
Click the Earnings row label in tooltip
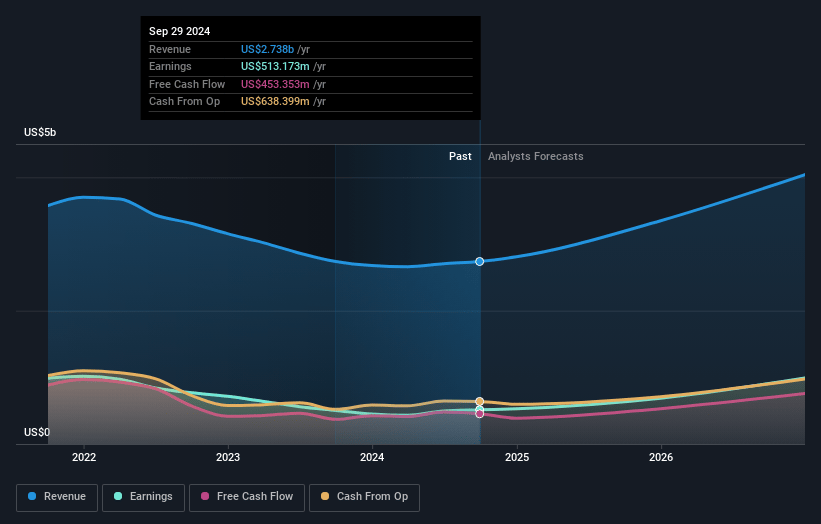(x=170, y=66)
